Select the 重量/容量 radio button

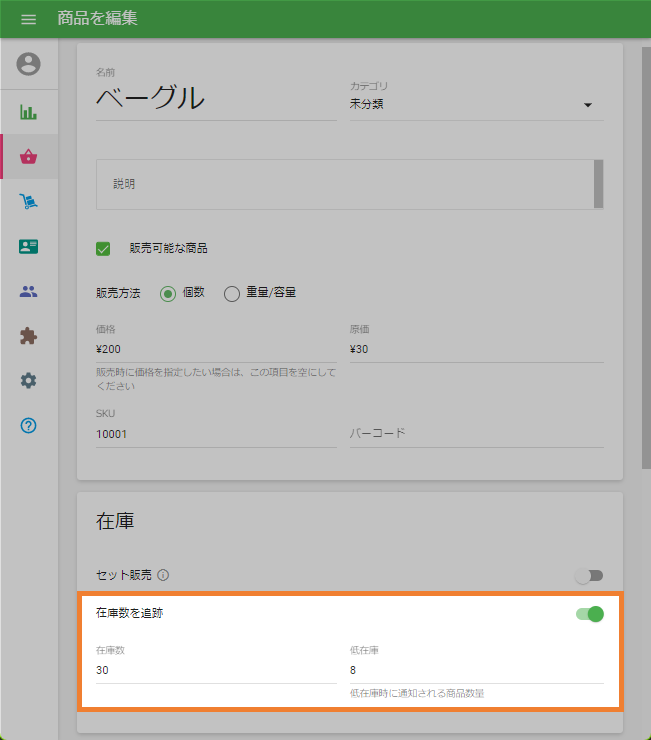tap(231, 294)
